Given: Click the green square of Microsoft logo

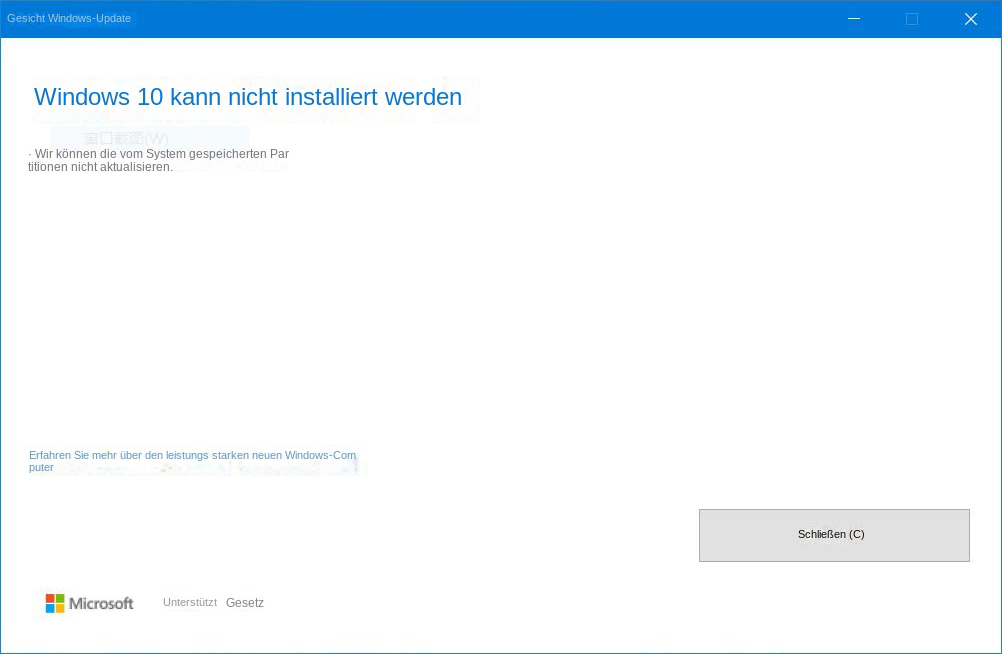Looking at the screenshot, I should tap(60, 598).
